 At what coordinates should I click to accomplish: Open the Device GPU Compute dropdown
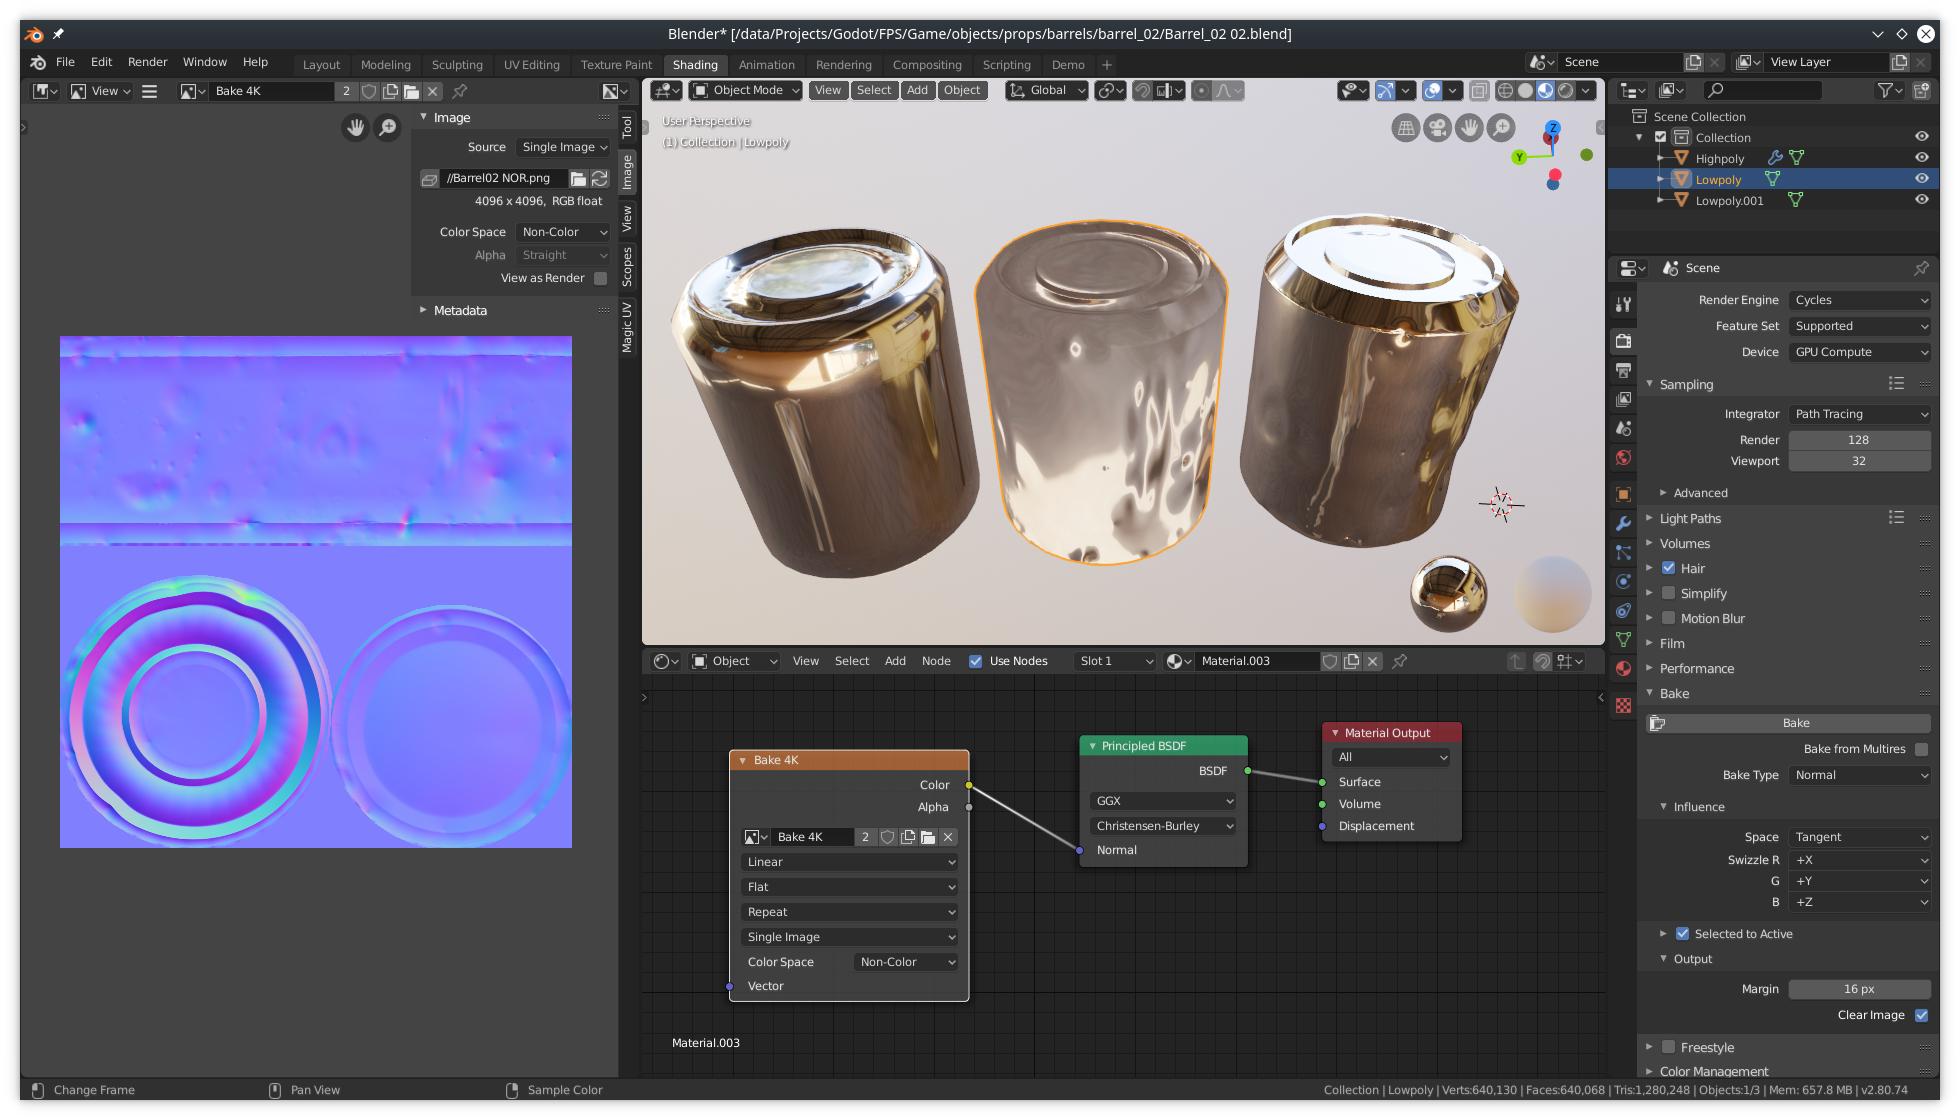click(x=1860, y=352)
